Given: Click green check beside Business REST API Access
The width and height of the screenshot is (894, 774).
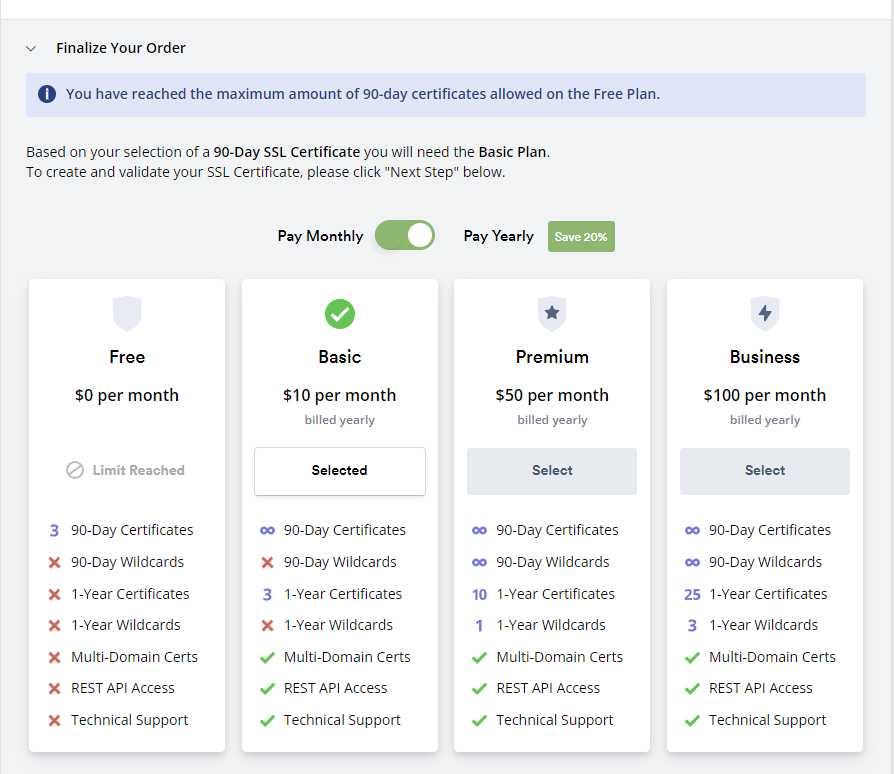Looking at the screenshot, I should (x=692, y=689).
